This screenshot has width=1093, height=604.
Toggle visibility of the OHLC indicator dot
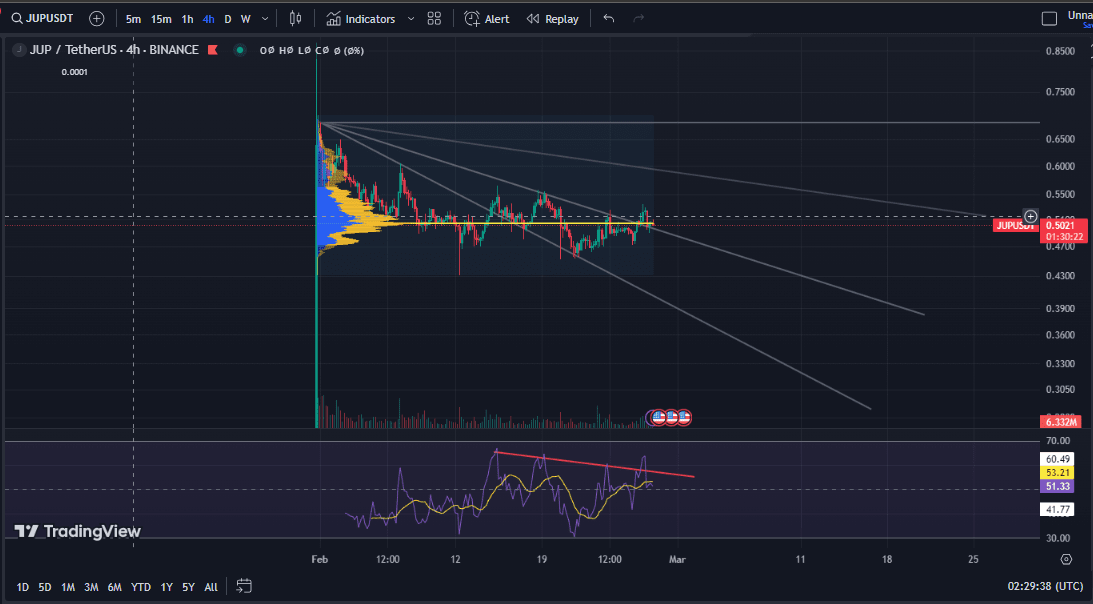tap(238, 49)
